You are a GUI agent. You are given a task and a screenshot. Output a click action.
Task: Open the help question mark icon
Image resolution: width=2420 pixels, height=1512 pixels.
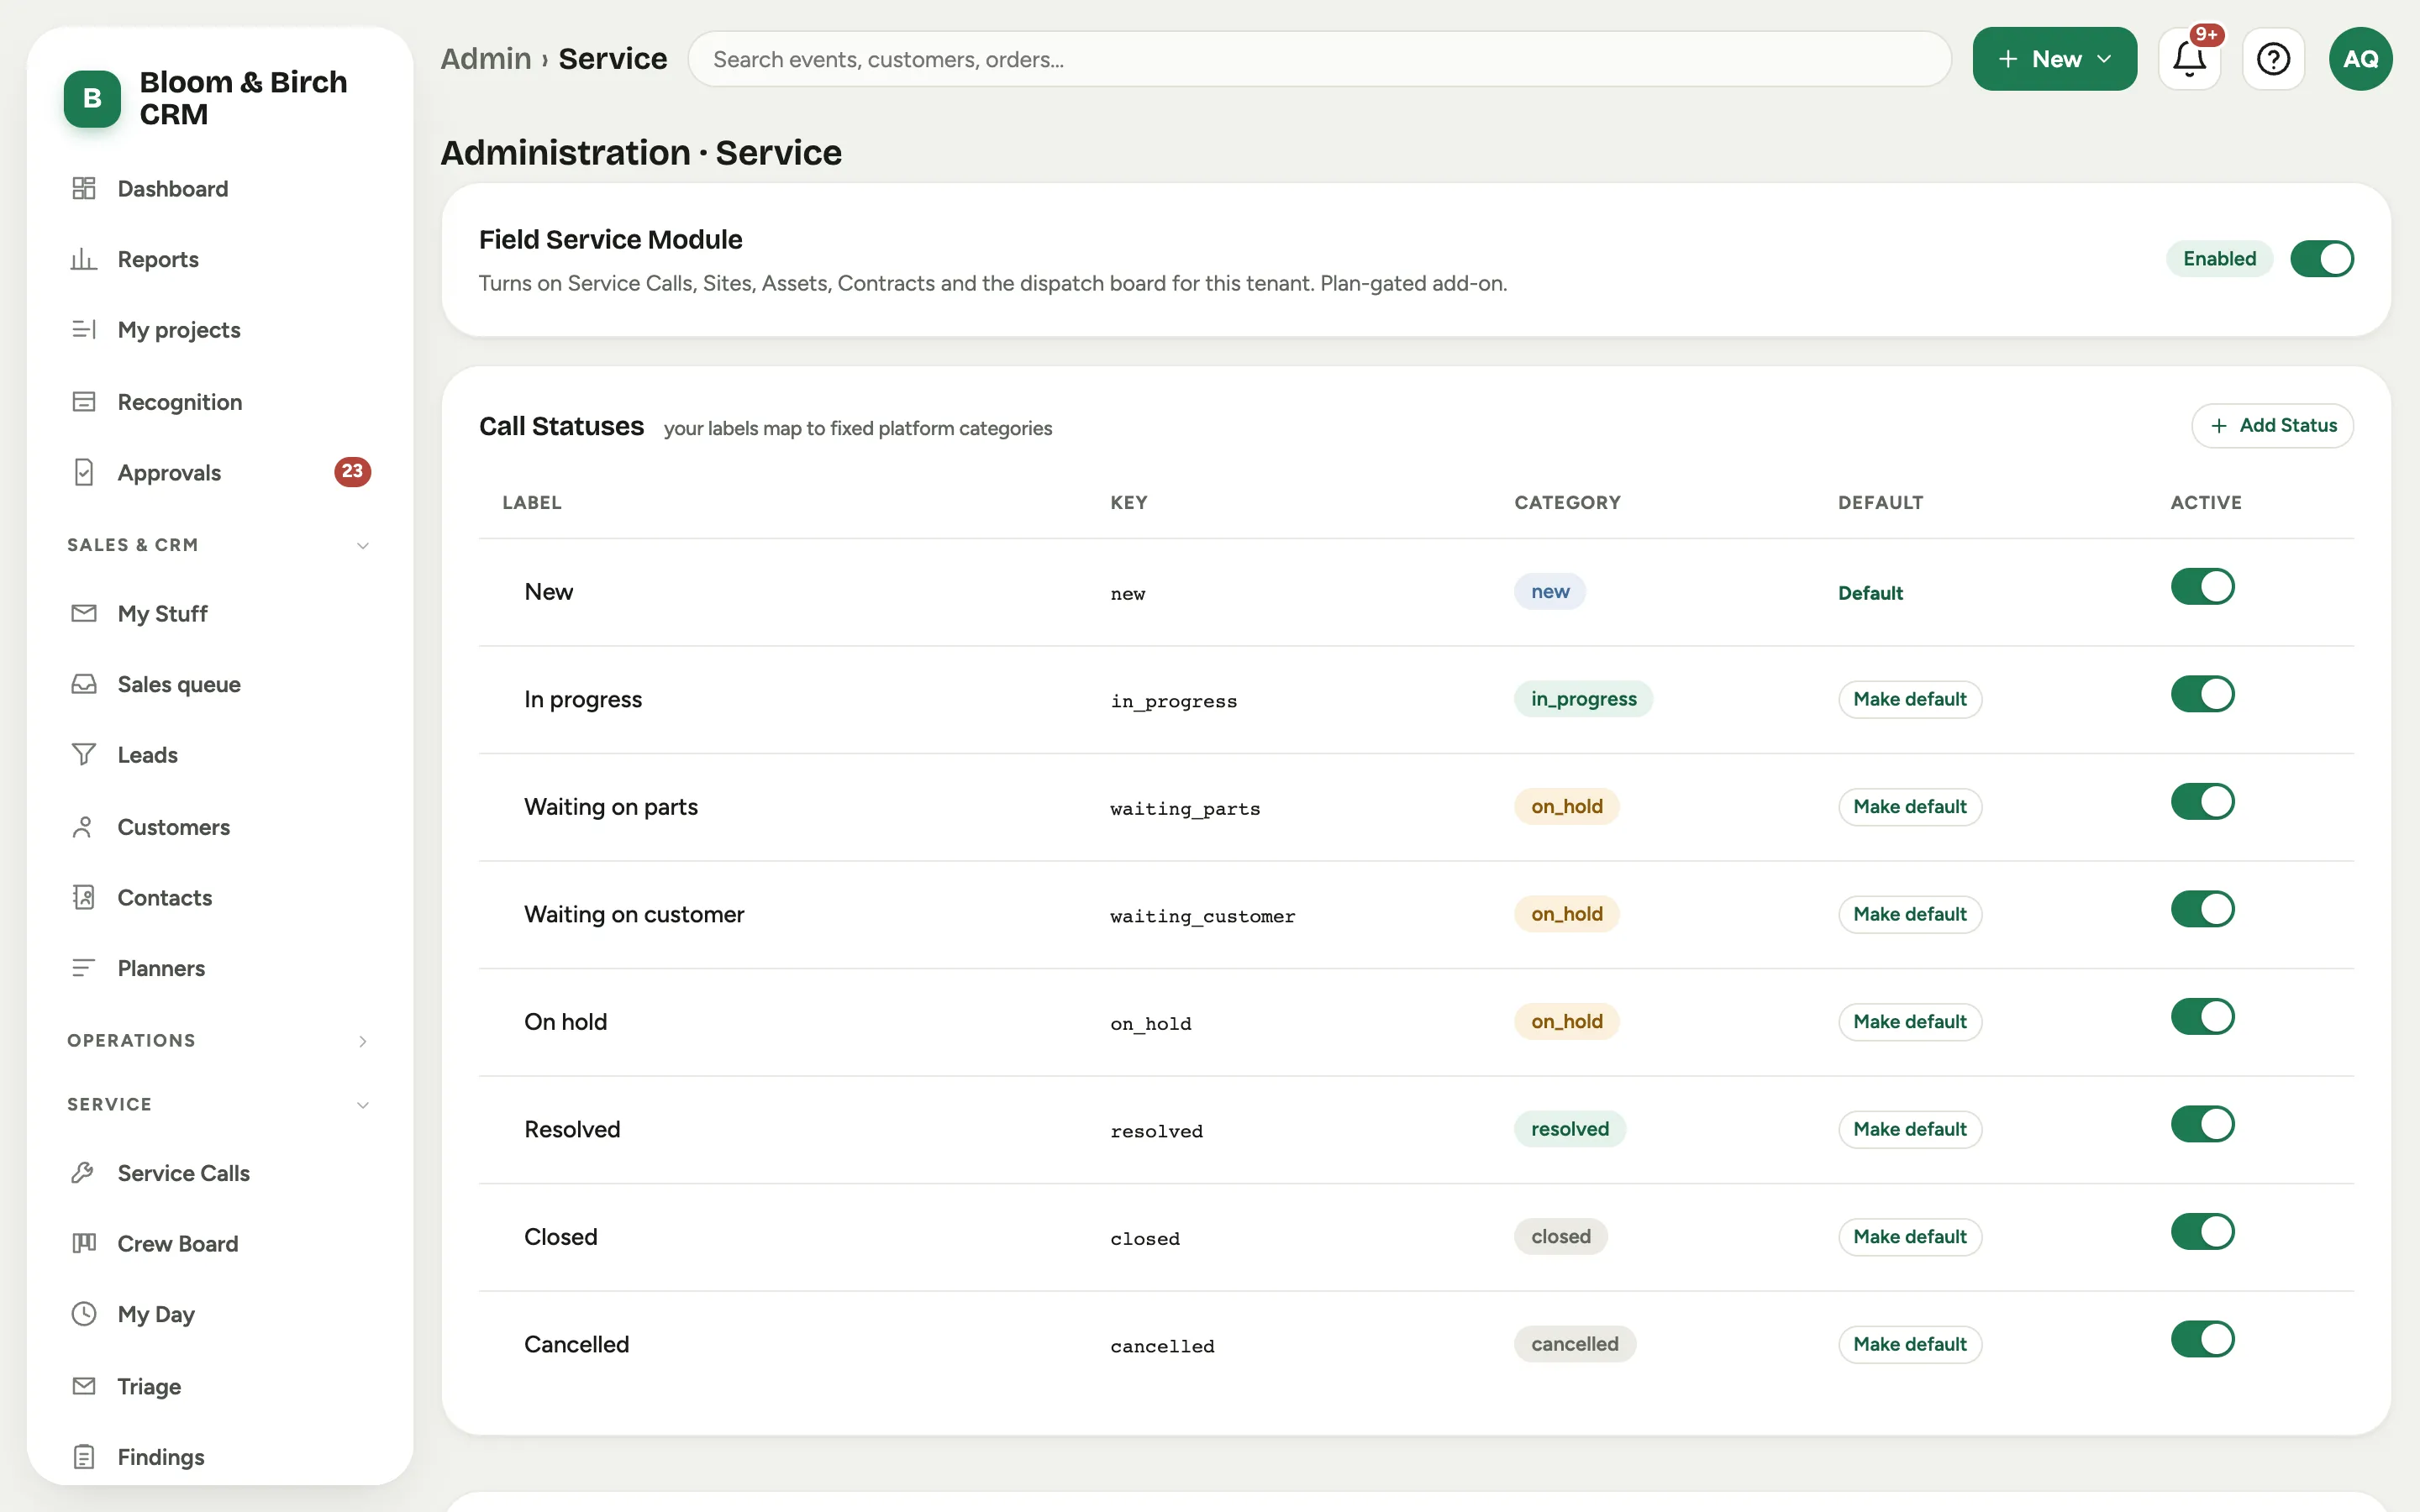[x=2273, y=59]
